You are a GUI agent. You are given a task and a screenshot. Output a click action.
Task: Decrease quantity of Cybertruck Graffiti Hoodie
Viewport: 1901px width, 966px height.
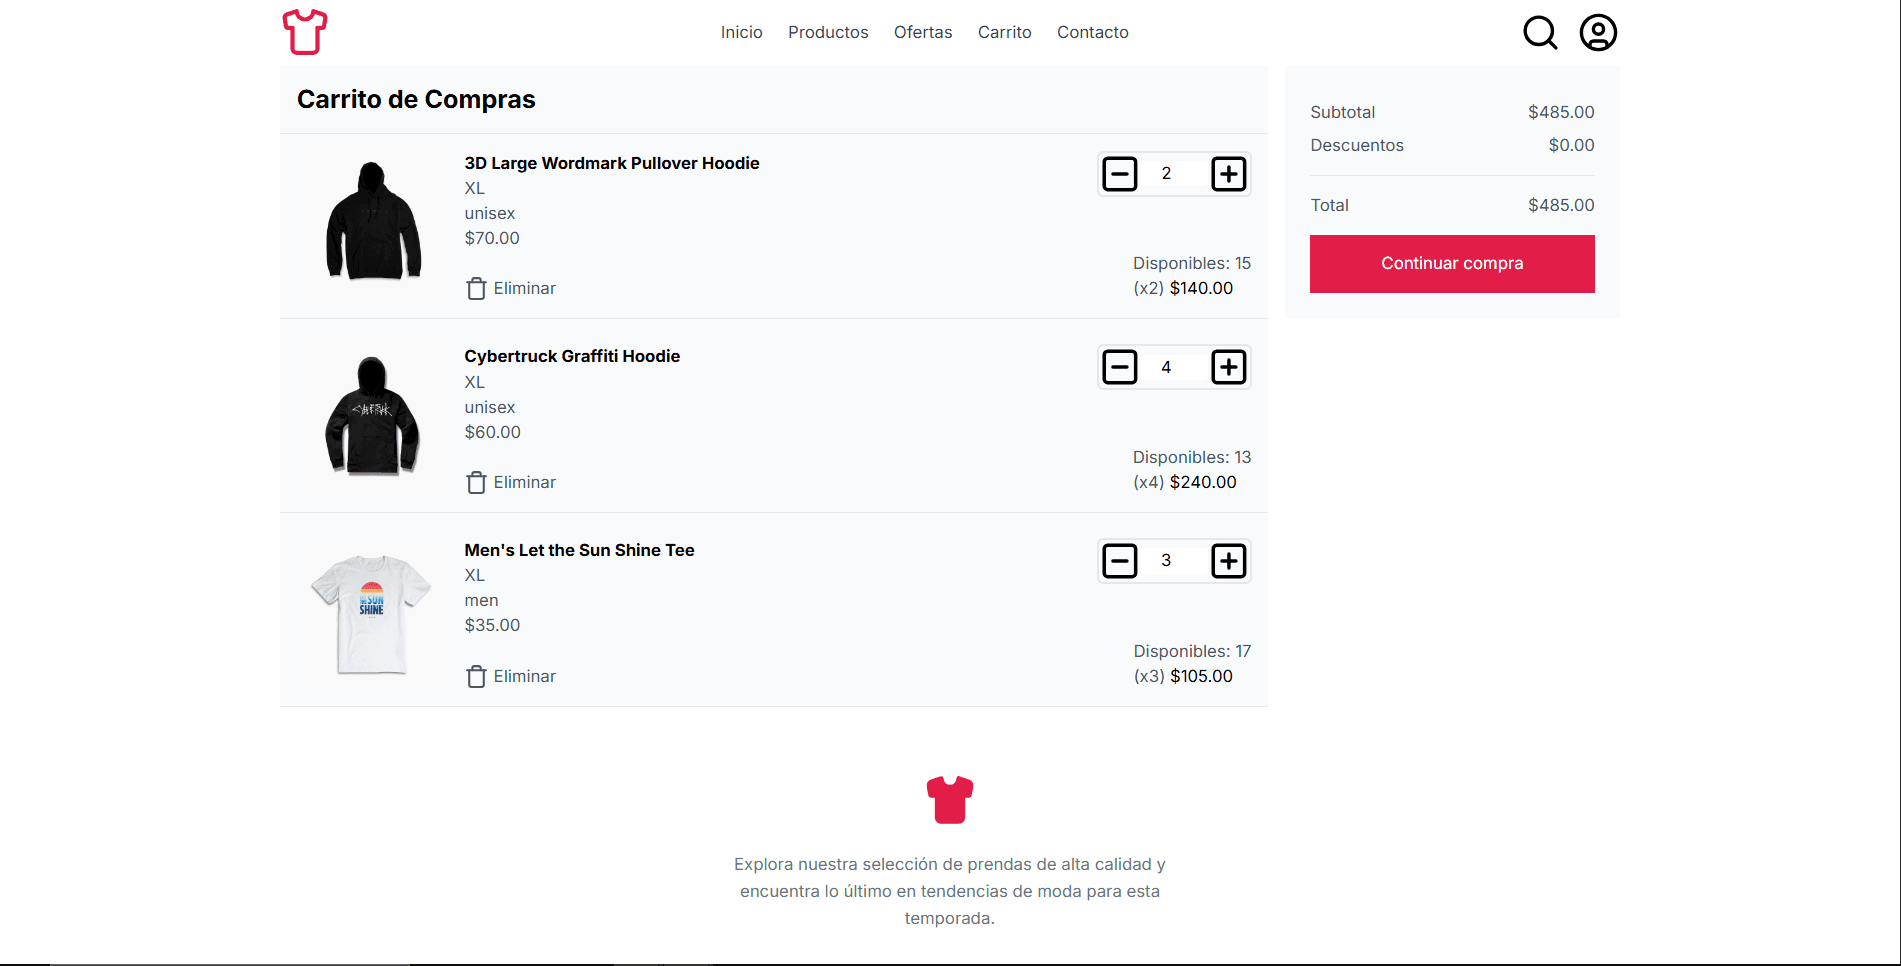click(x=1120, y=367)
